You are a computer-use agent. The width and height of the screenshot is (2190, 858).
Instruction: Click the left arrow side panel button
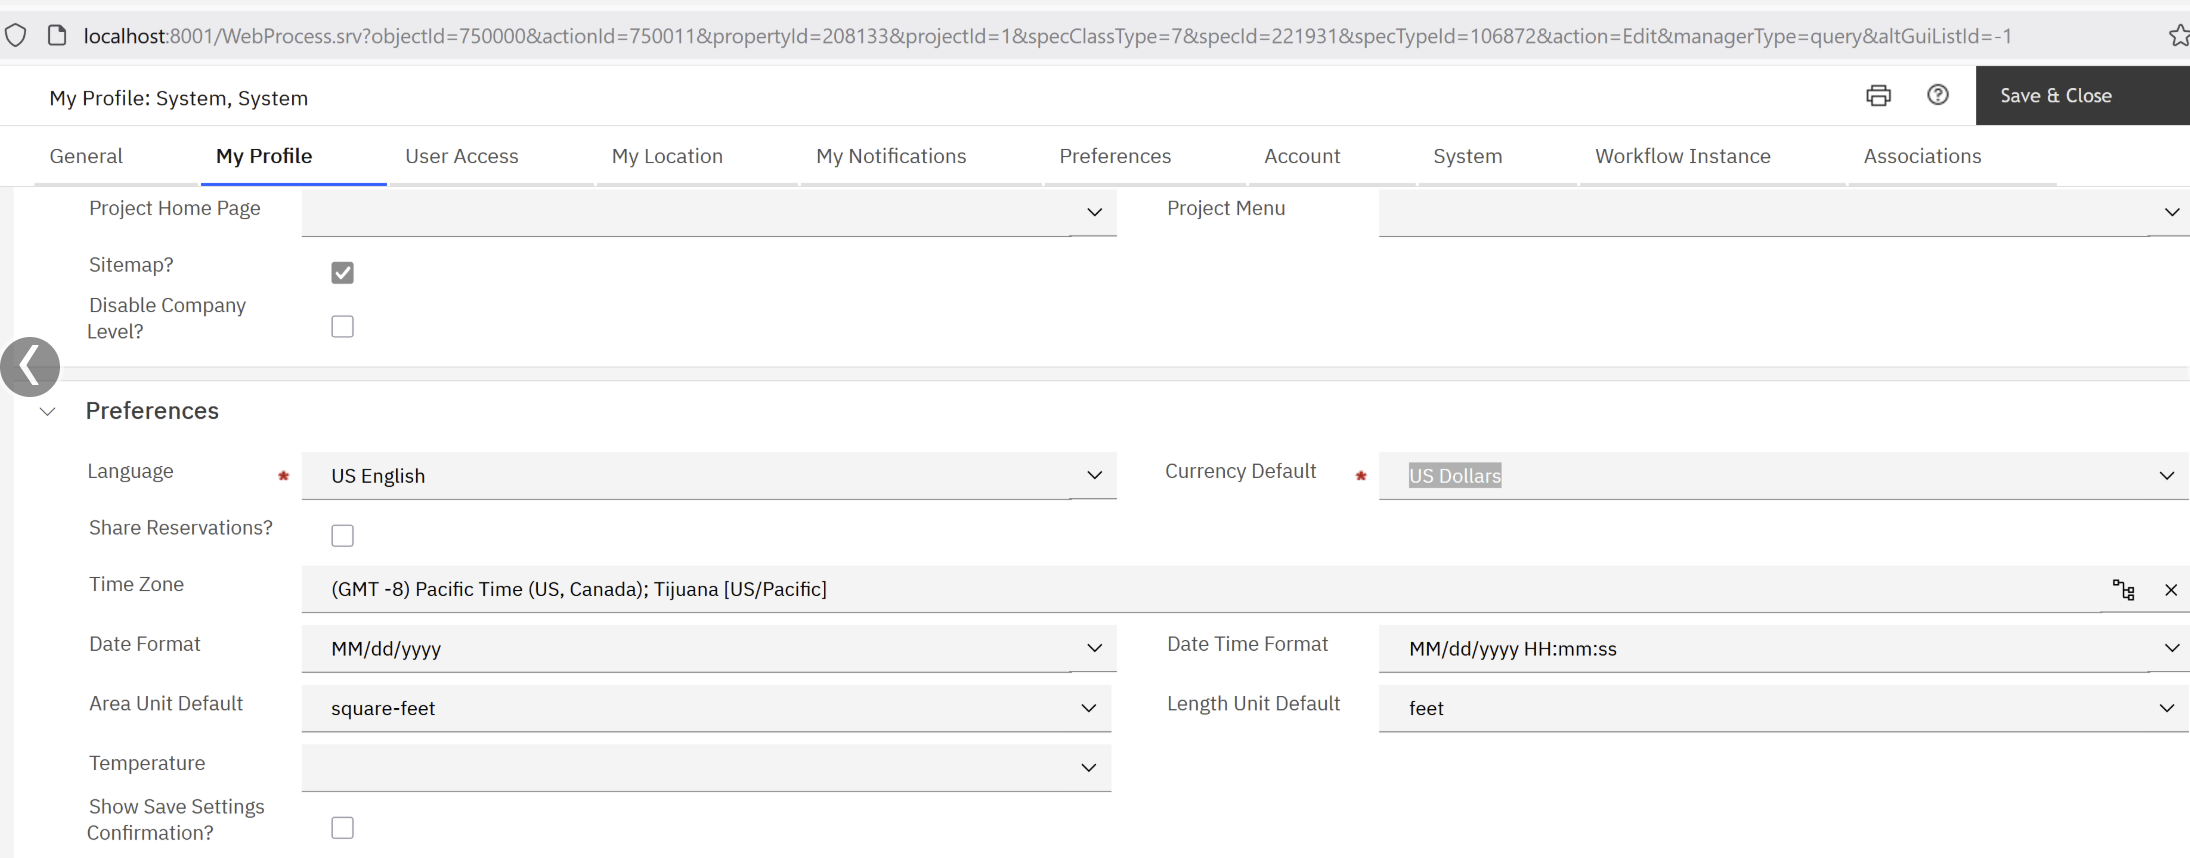[30, 366]
